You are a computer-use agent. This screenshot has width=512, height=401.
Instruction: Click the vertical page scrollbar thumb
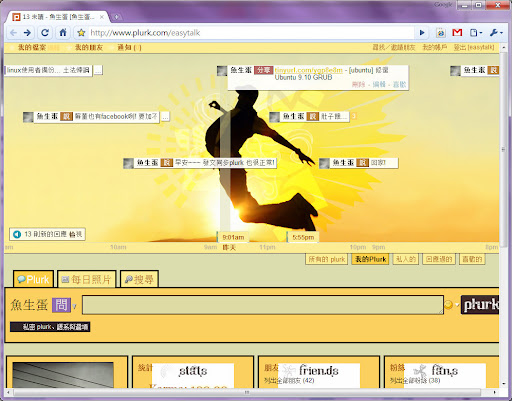(503, 150)
